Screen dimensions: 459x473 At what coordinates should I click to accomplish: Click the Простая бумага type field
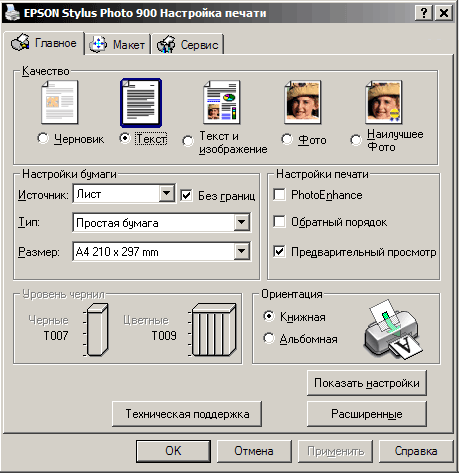[x=162, y=223]
